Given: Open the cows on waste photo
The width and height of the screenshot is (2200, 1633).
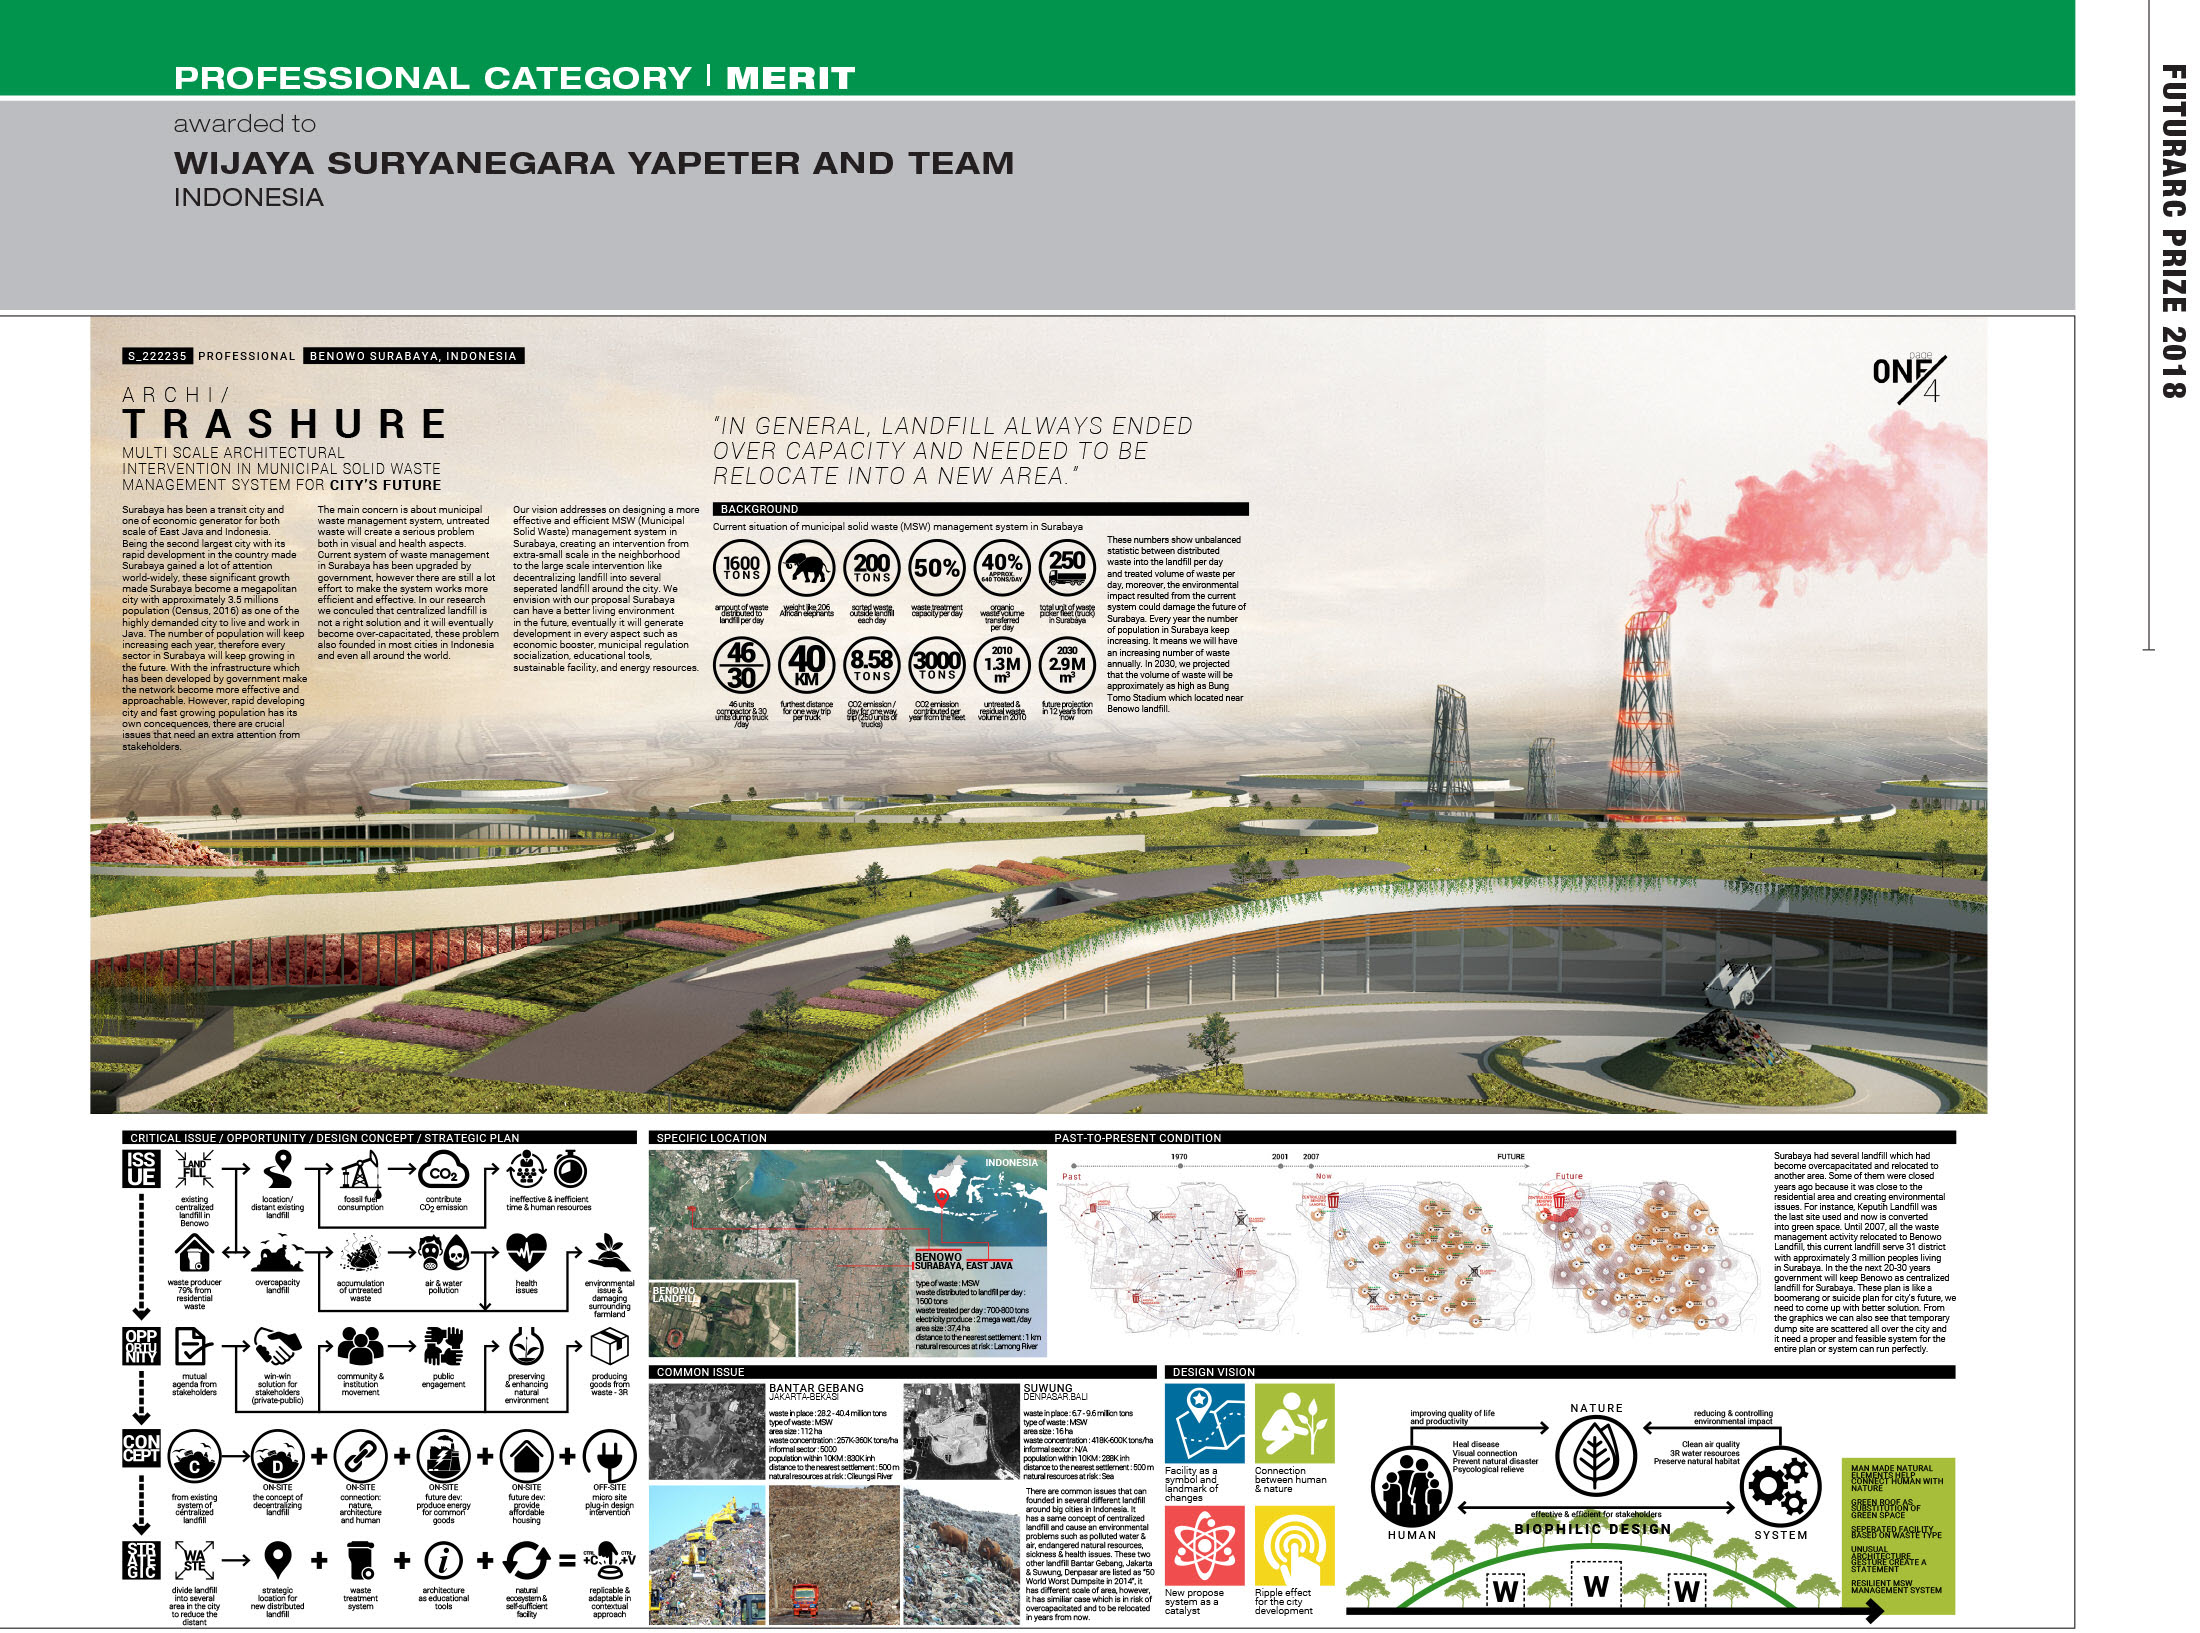Looking at the screenshot, I should pyautogui.click(x=961, y=1554).
